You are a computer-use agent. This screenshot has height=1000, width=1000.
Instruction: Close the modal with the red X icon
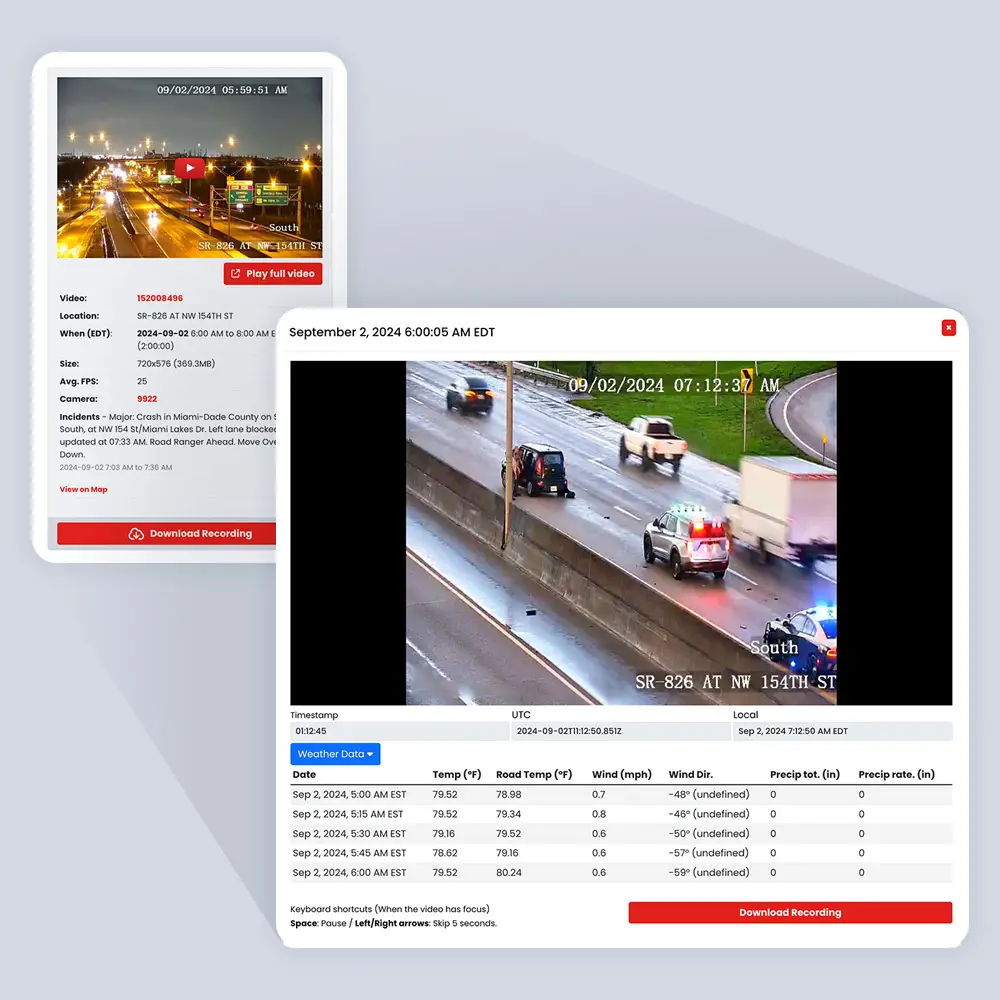click(948, 328)
